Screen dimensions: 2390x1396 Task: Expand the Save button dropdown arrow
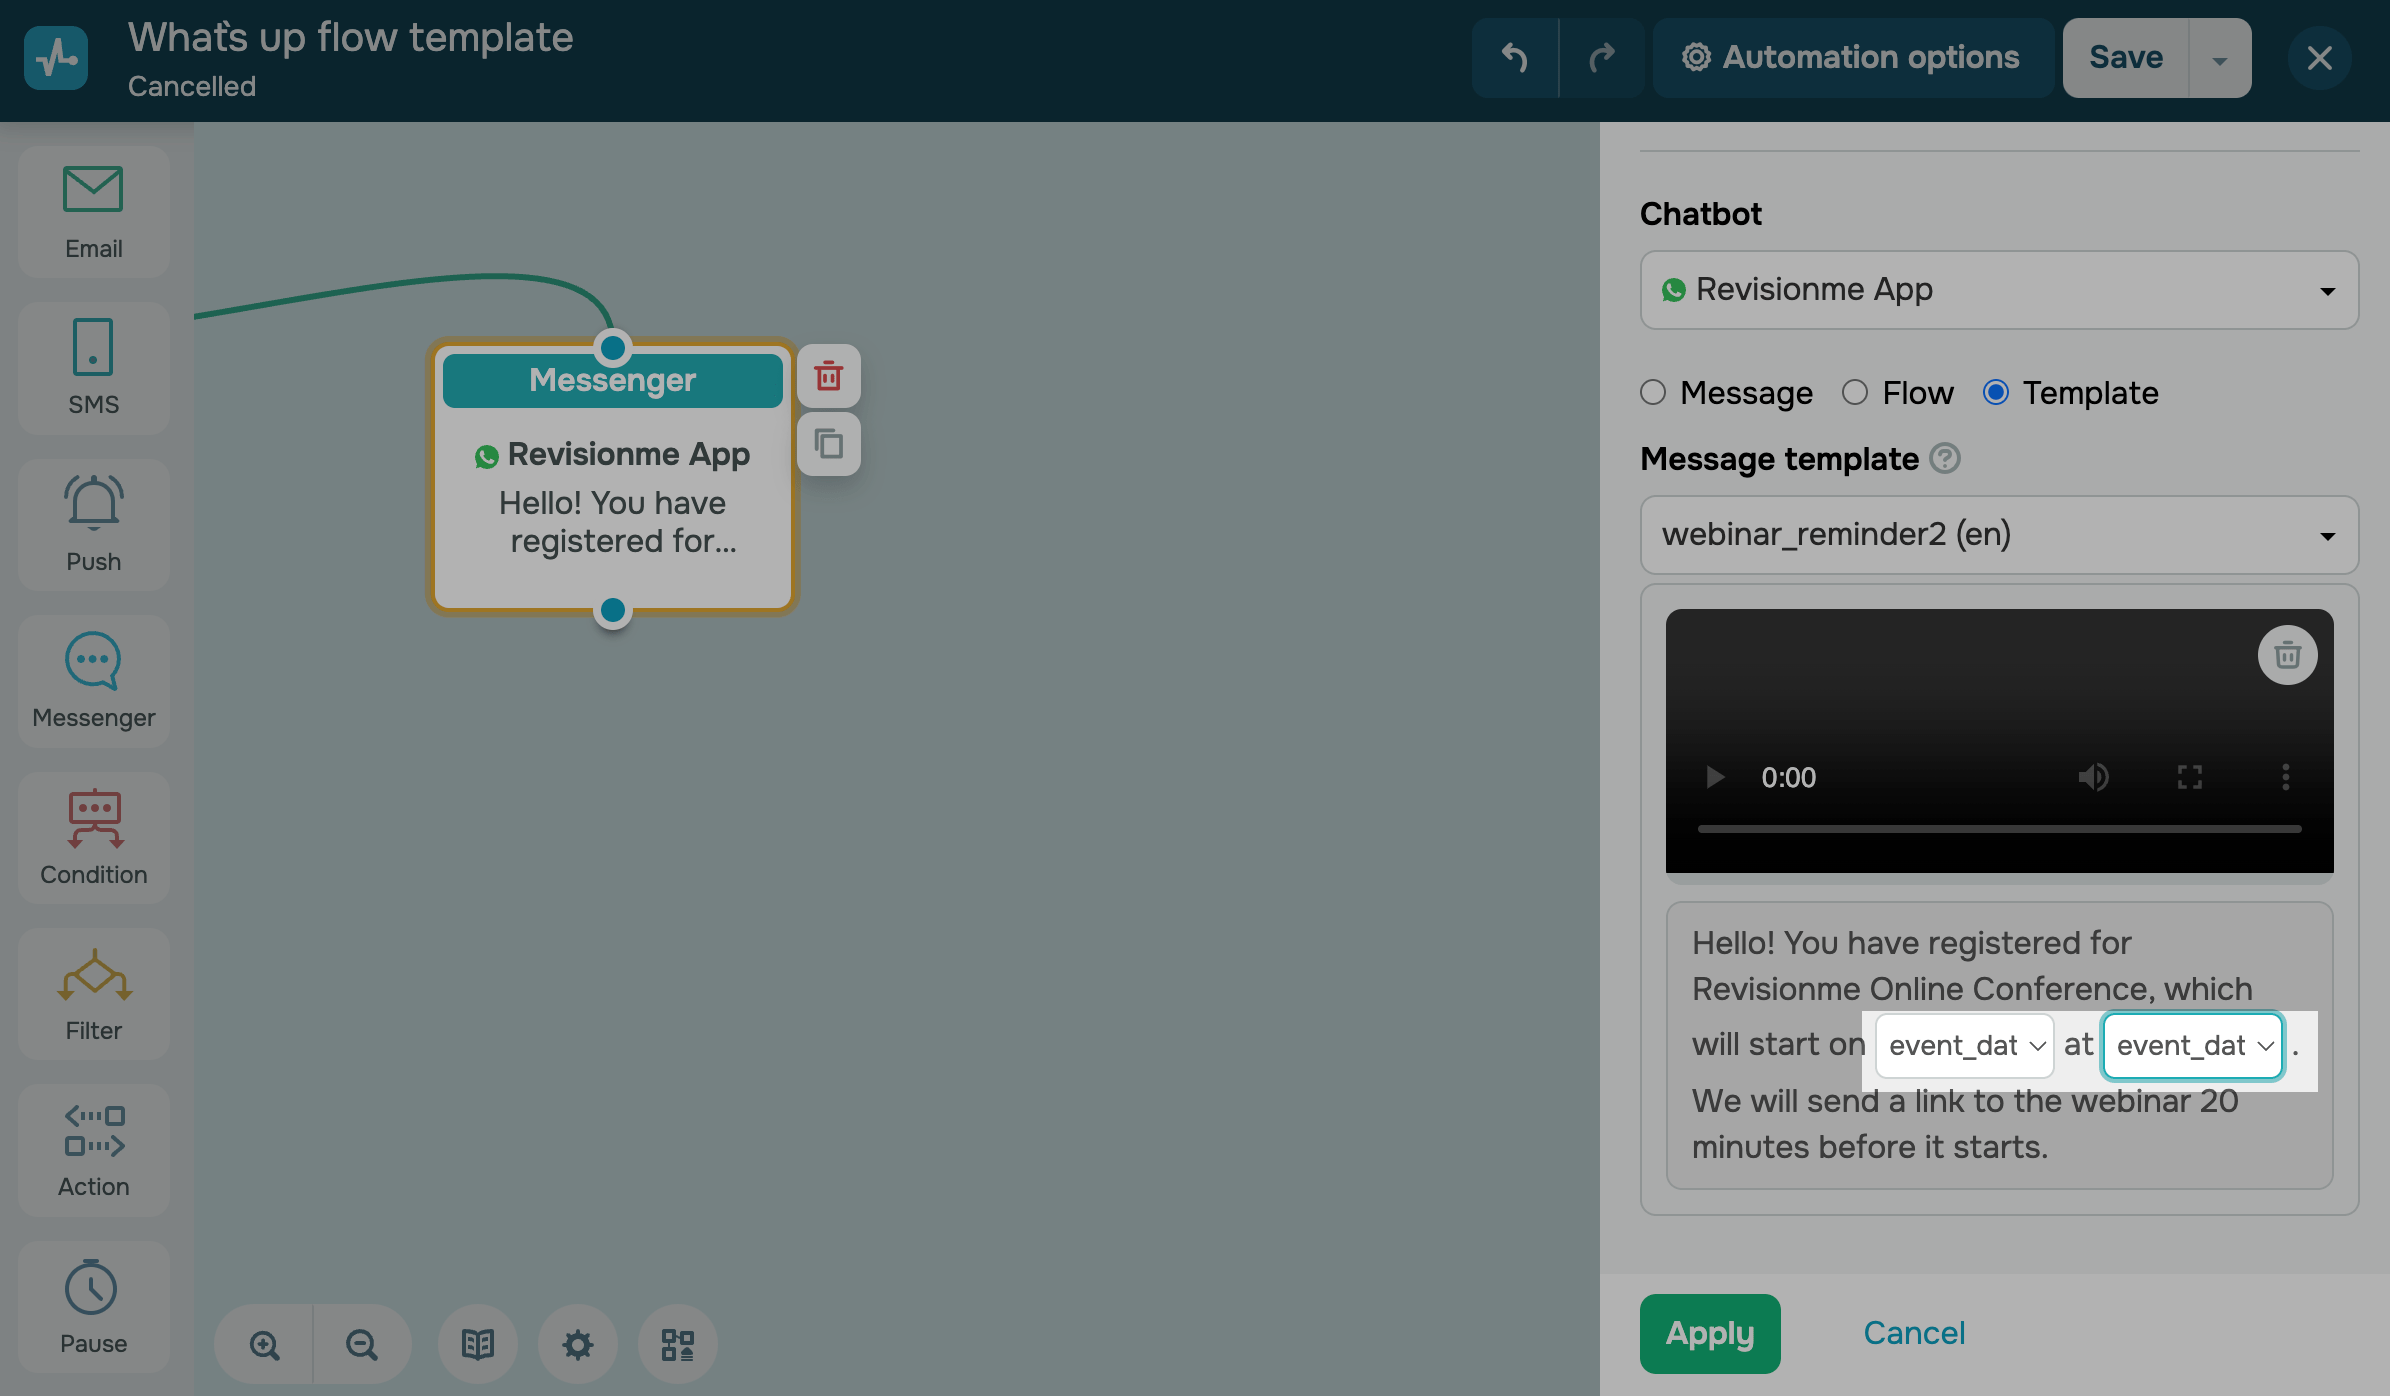coord(2219,58)
